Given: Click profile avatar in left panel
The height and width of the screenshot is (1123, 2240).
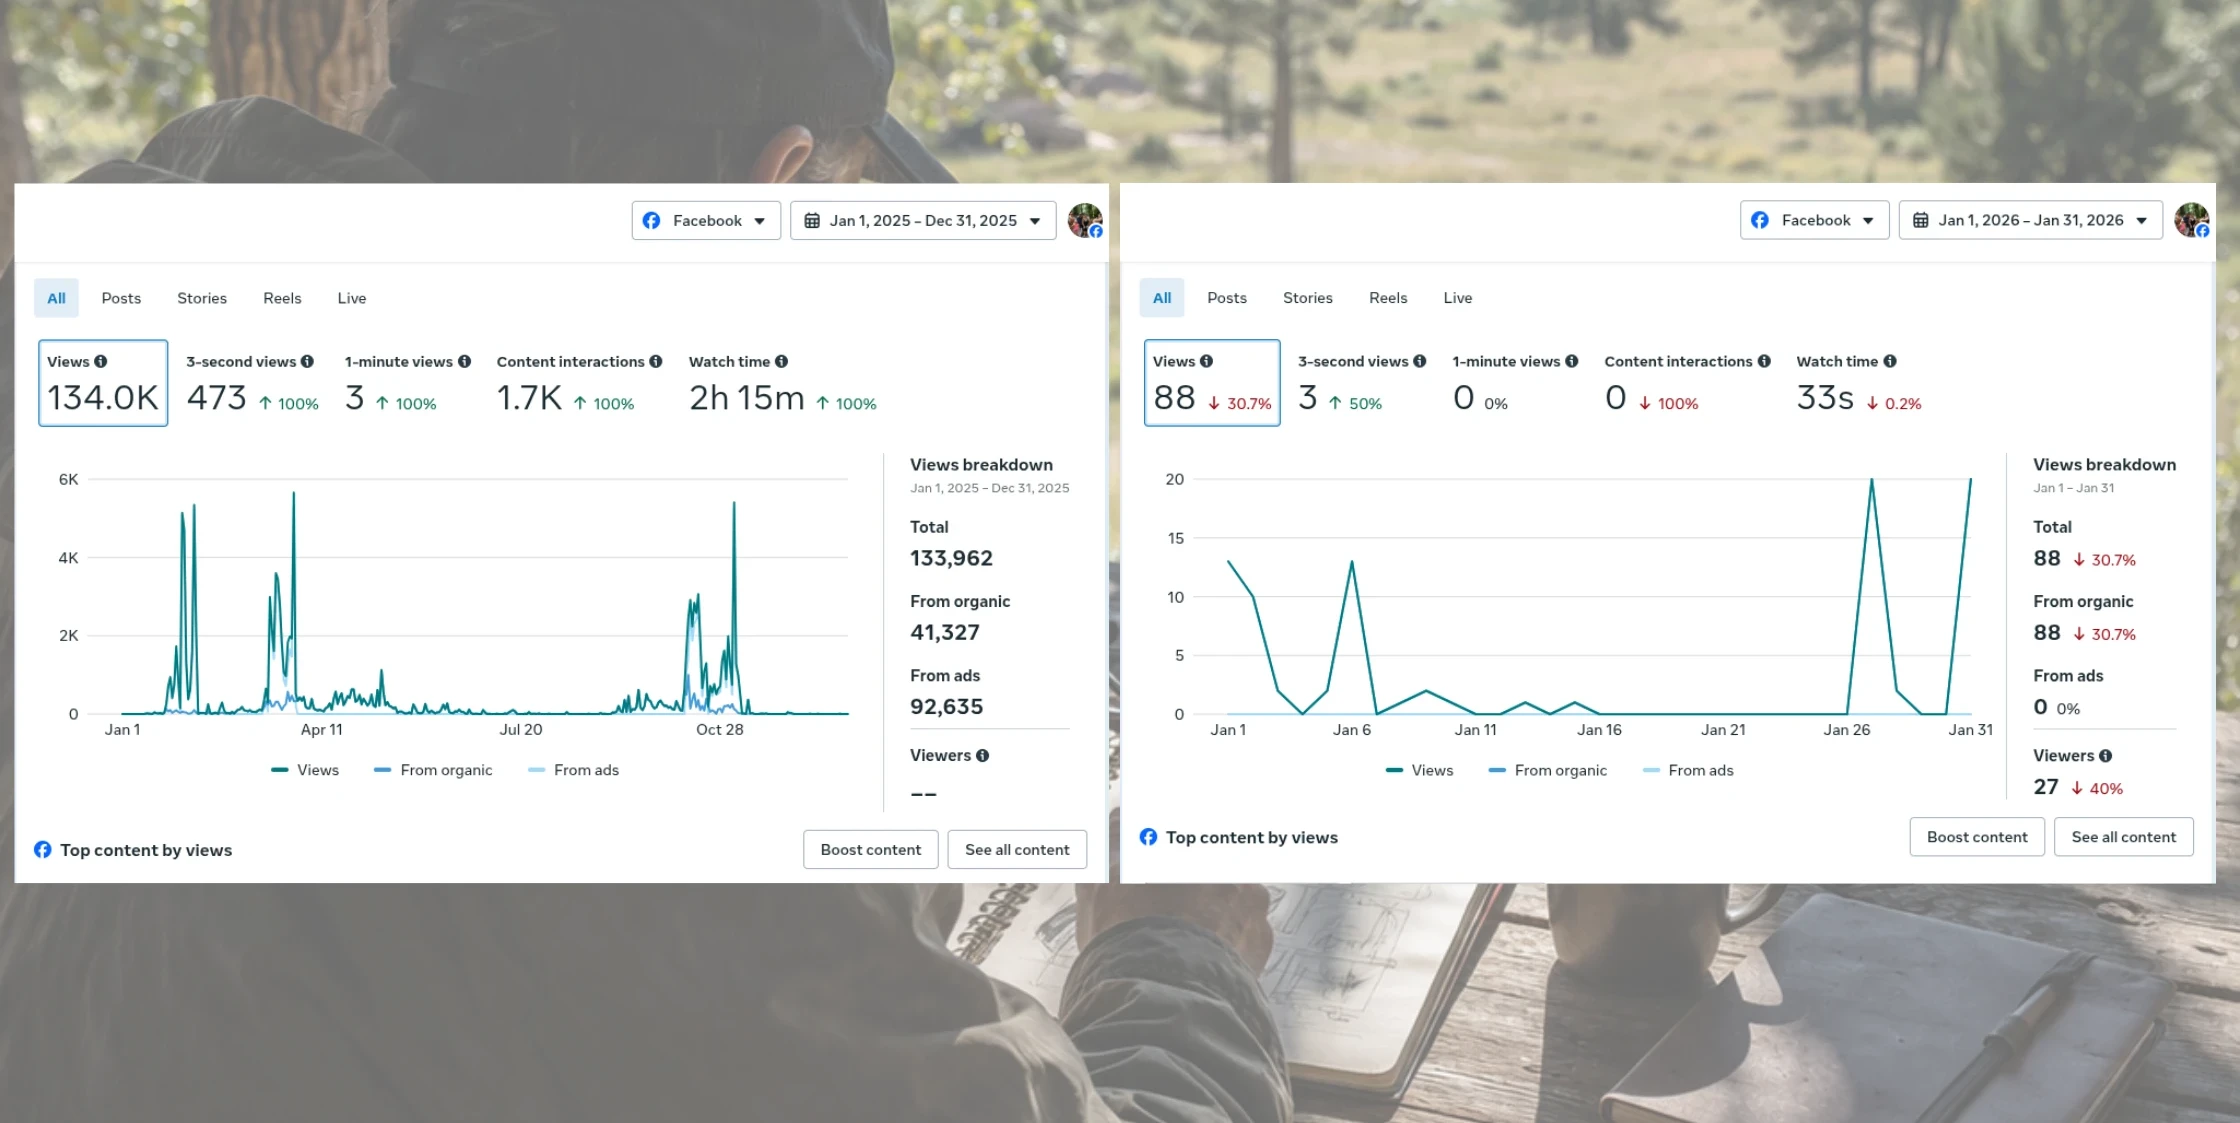Looking at the screenshot, I should coord(1084,220).
